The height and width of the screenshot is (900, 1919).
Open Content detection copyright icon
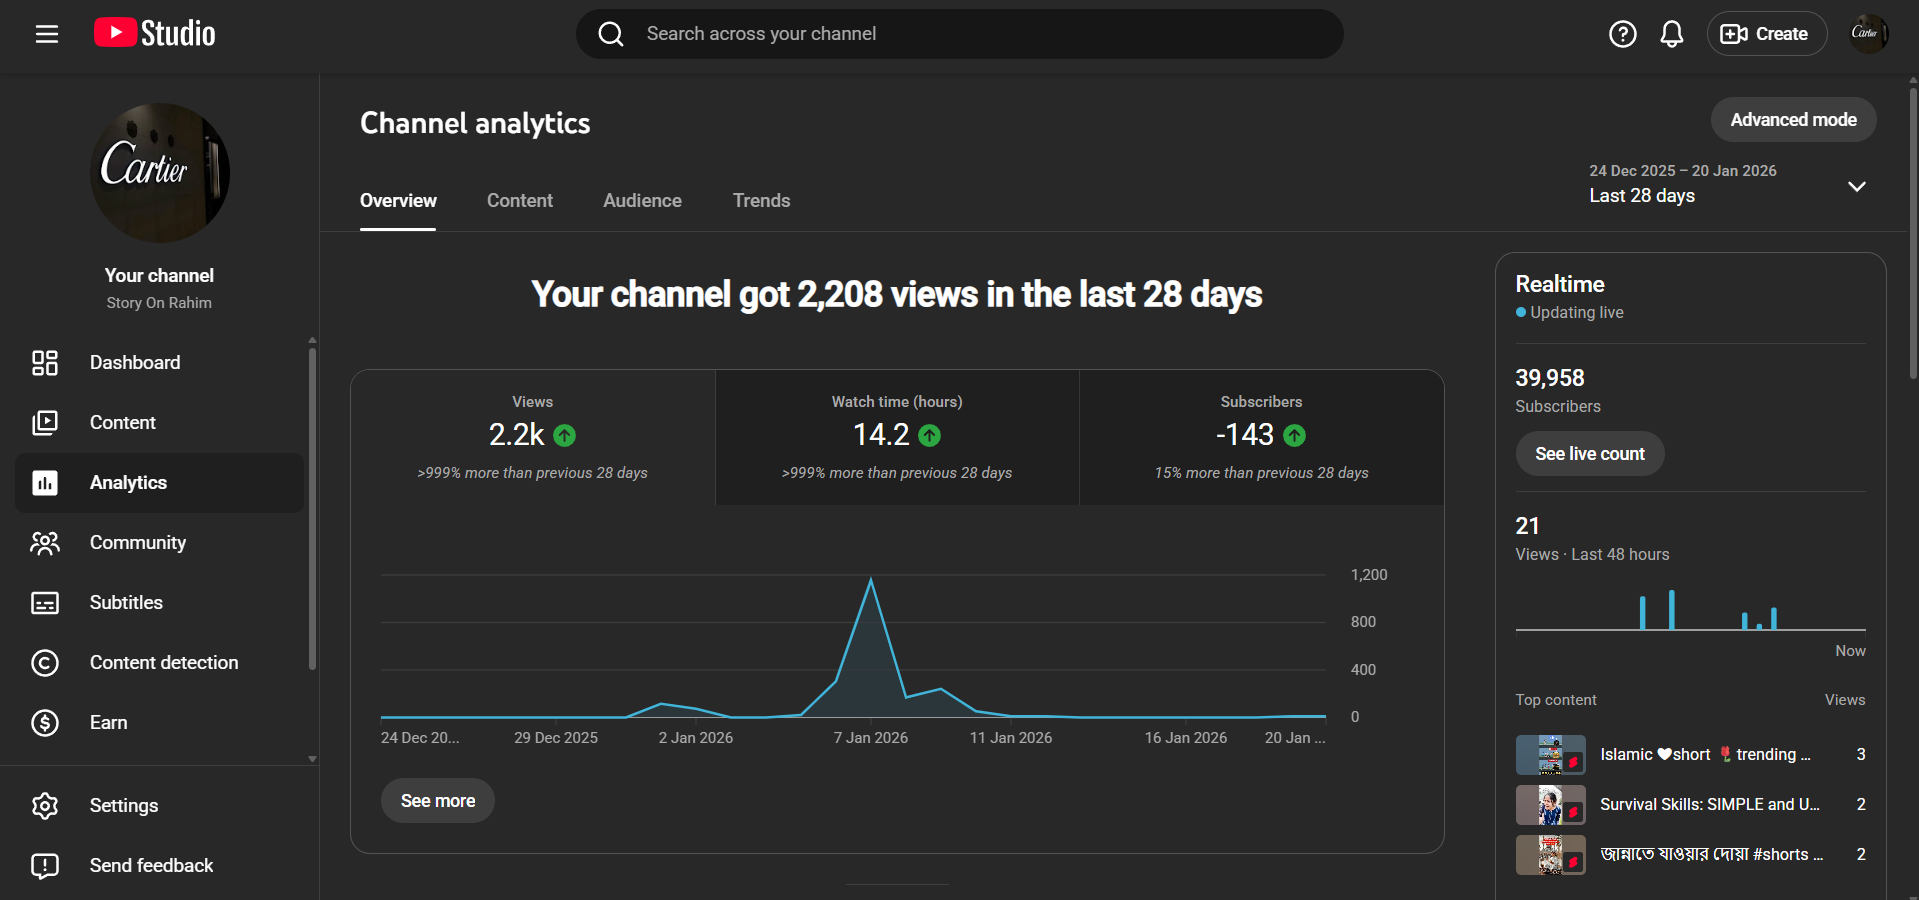point(45,663)
